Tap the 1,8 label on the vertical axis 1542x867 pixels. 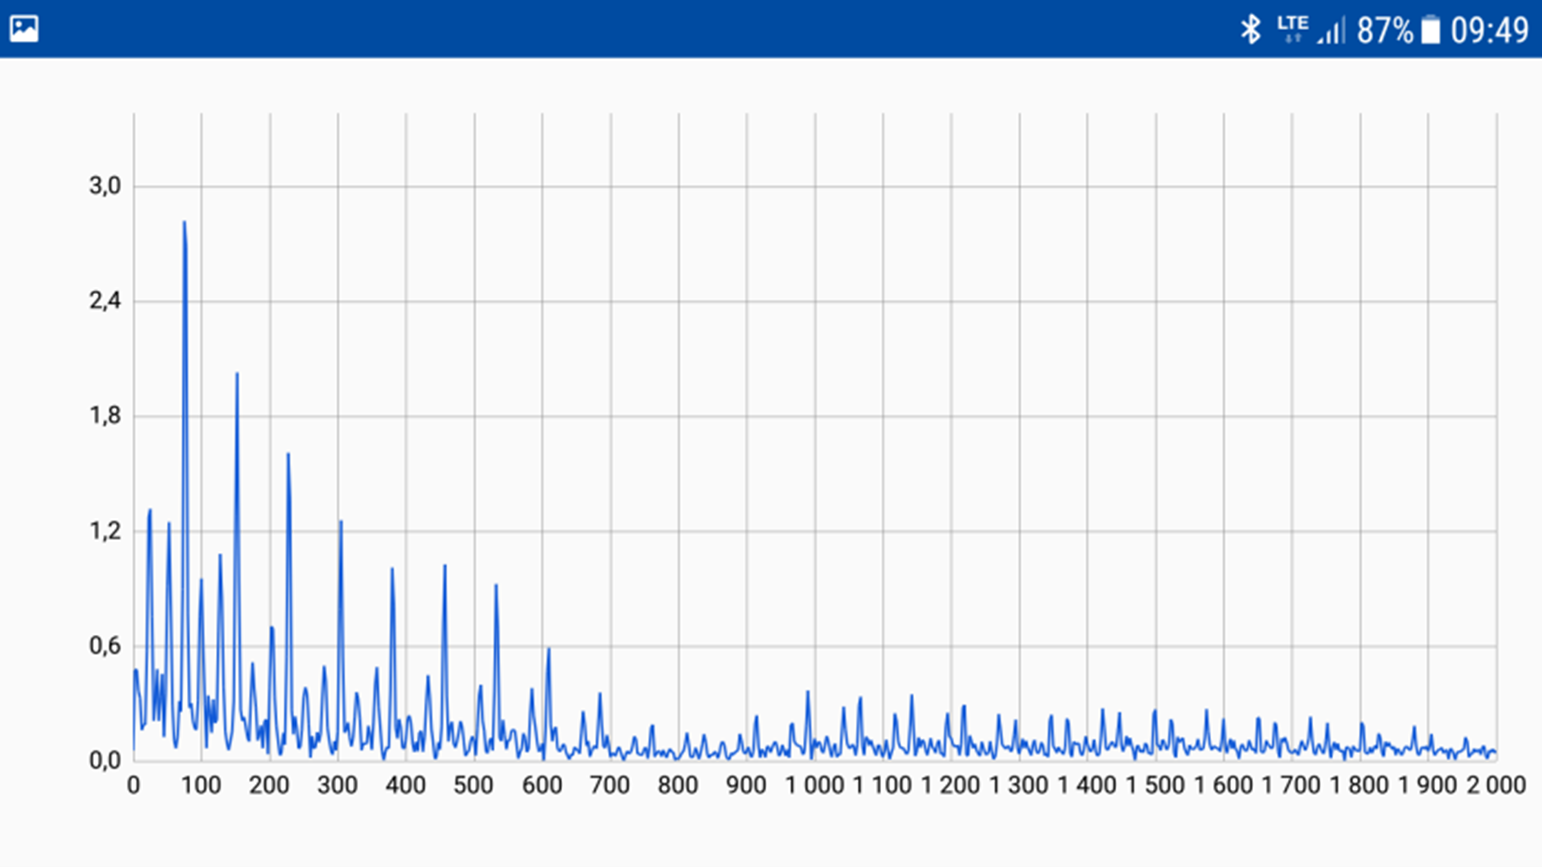coord(105,416)
